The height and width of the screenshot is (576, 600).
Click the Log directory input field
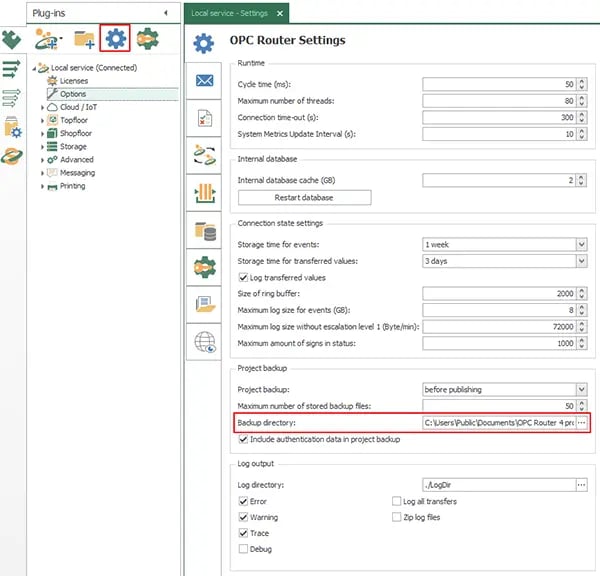pos(497,485)
